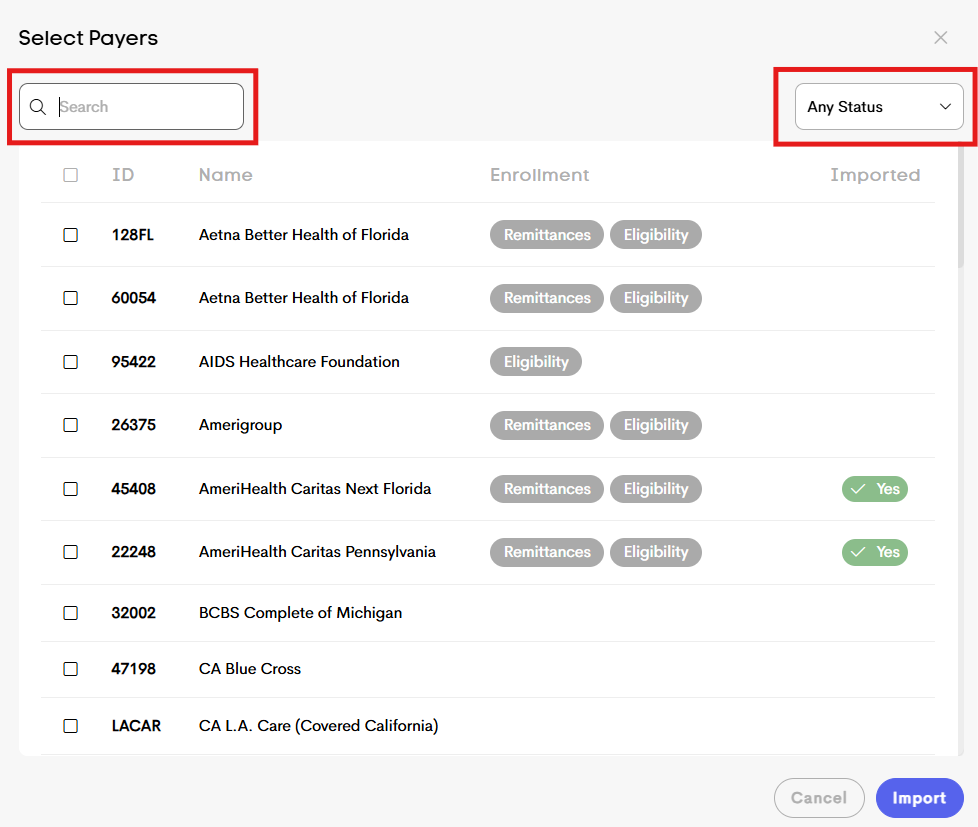Click the BCBS Complete of Michigan name
This screenshot has width=978, height=827.
click(x=301, y=613)
